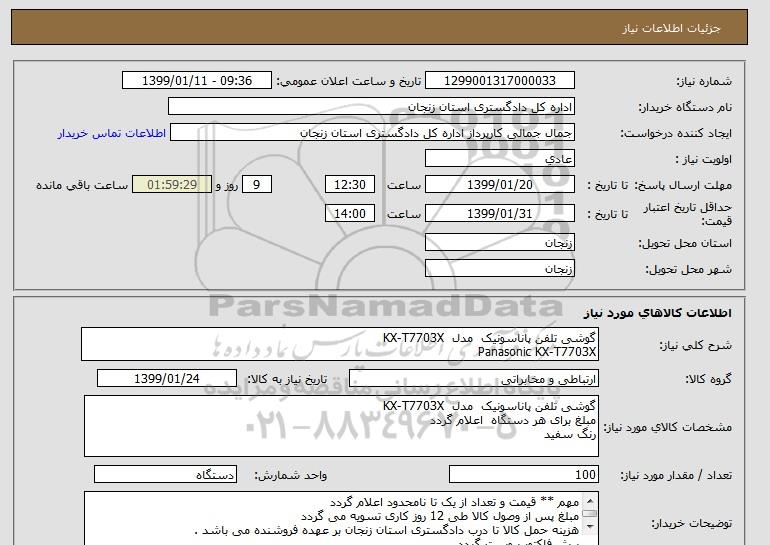Screen dimensions: 770x545
Task: Click the buyer notes scrollbar down arrow
Action: point(591,527)
